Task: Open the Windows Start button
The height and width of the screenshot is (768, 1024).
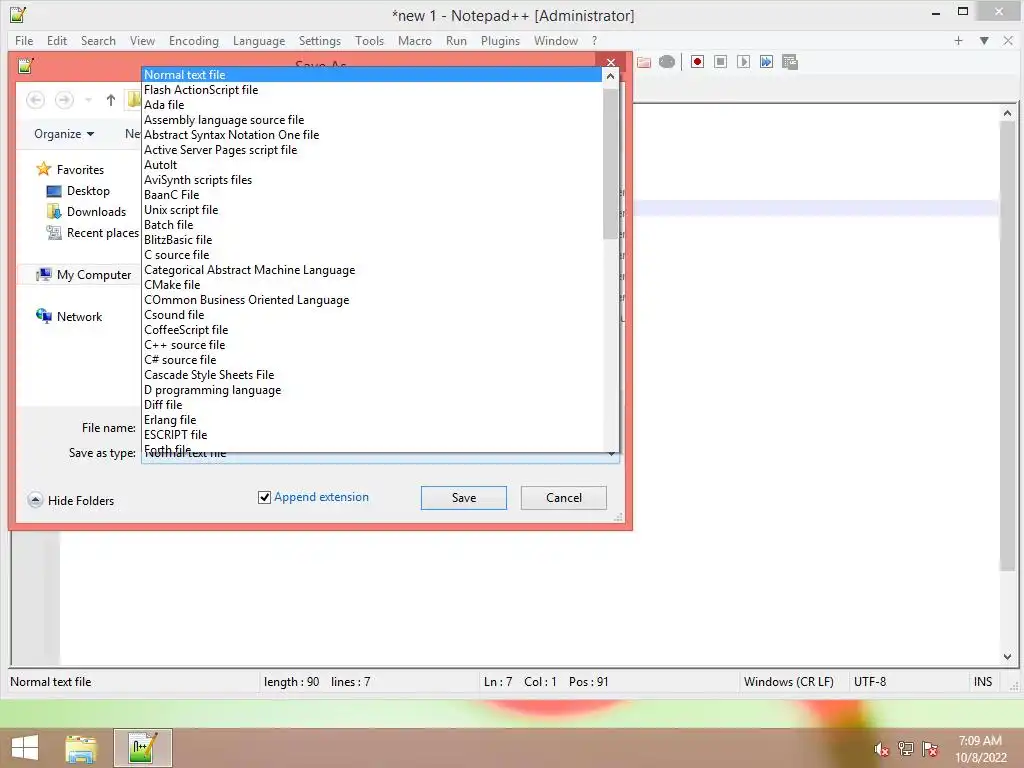Action: (25, 748)
